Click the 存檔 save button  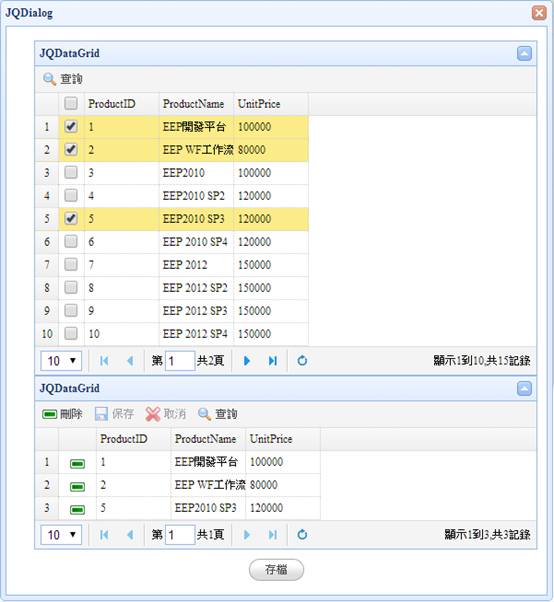click(x=276, y=569)
